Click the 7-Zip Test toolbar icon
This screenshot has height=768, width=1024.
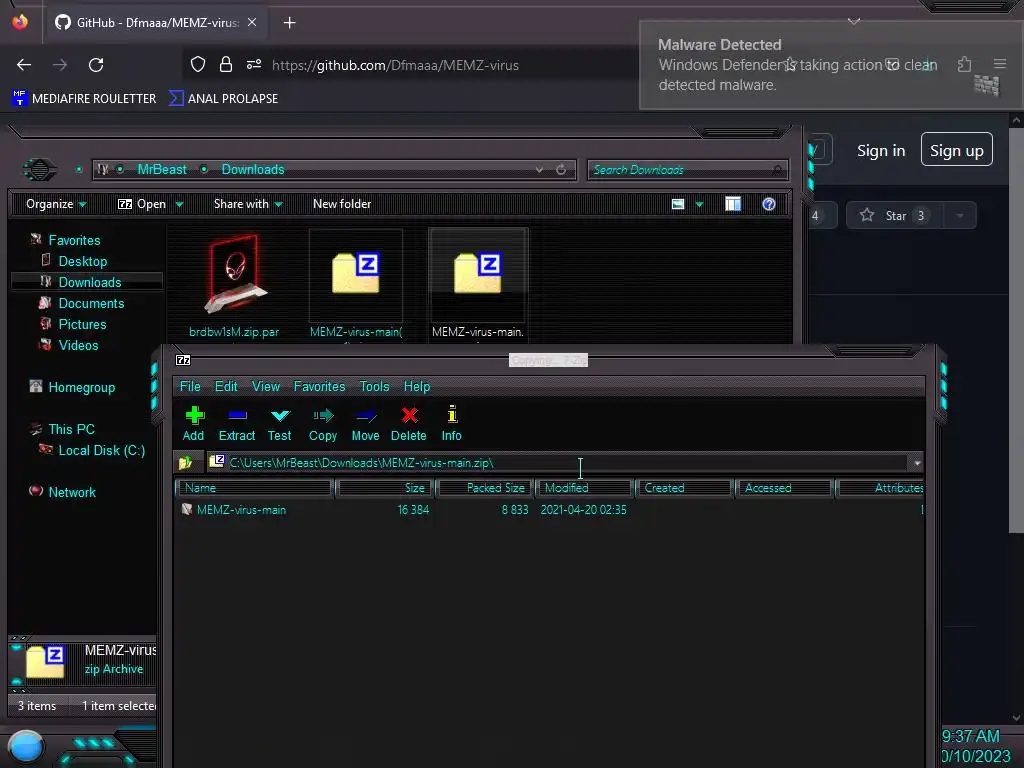click(280, 416)
